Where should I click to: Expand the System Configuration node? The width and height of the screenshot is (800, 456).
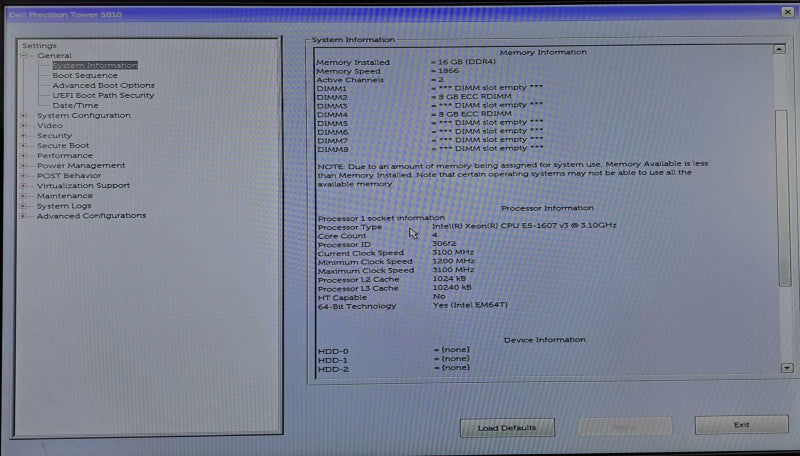[x=23, y=116]
